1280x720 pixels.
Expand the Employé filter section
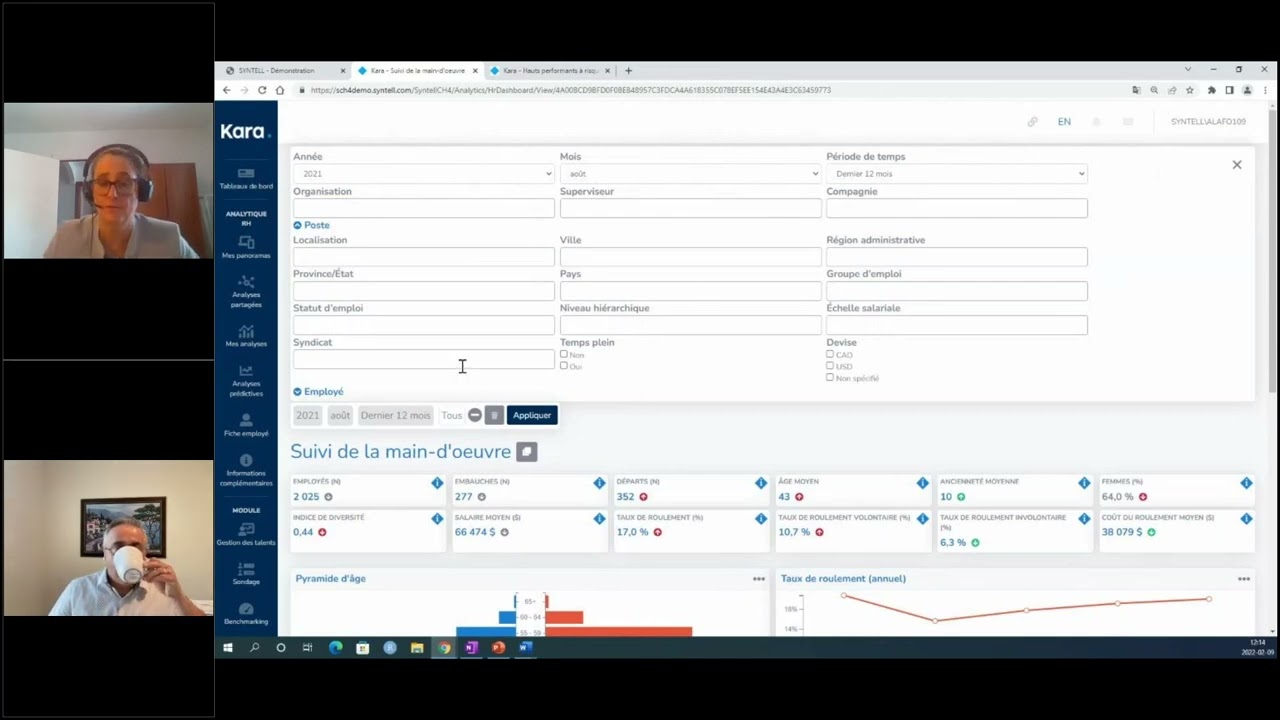click(318, 392)
